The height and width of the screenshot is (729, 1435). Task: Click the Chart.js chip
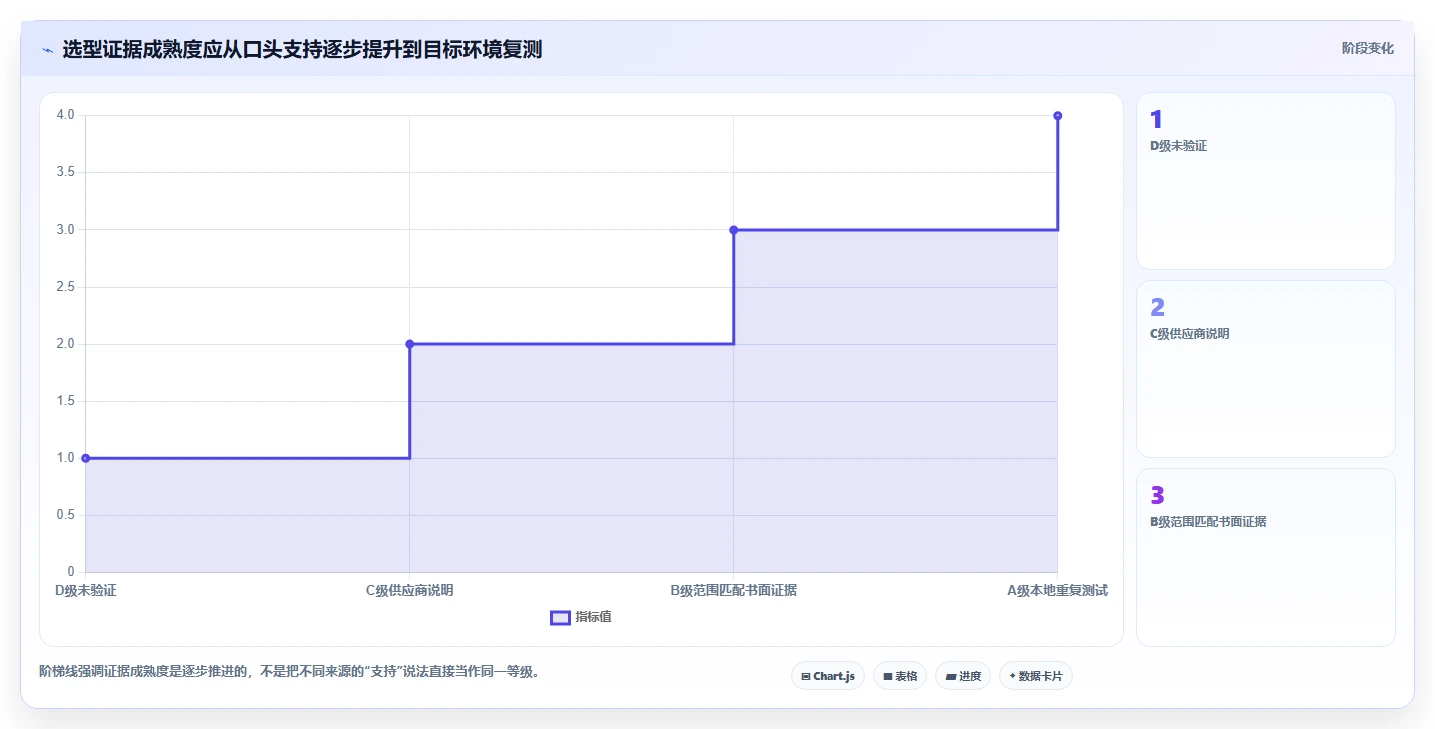click(828, 676)
